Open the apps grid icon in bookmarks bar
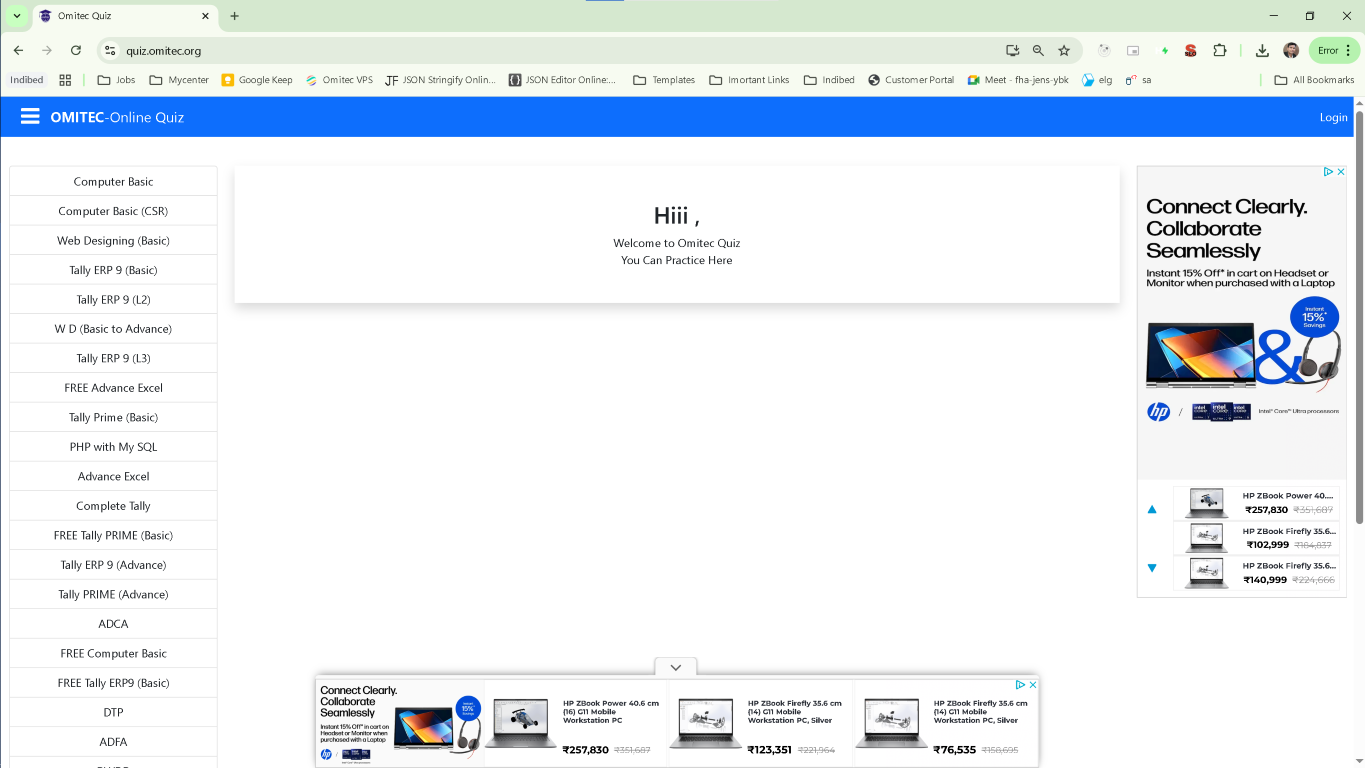This screenshot has height=768, width=1365. coord(65,80)
